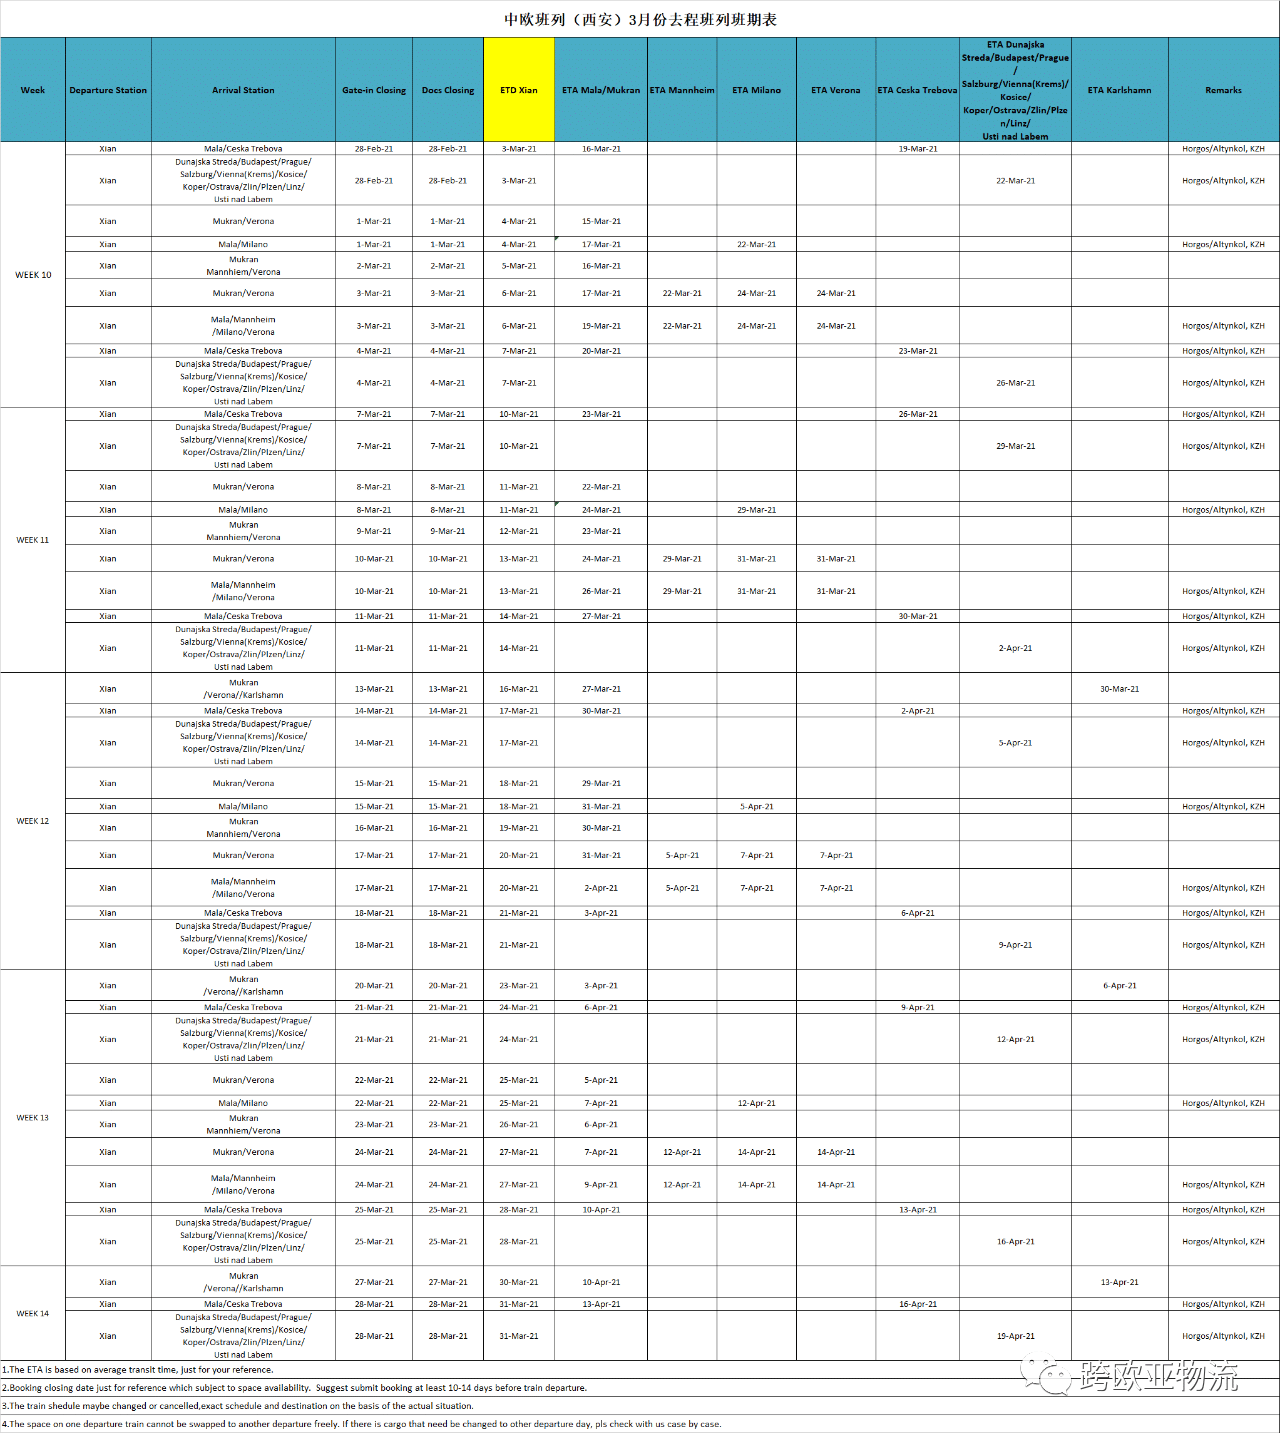The height and width of the screenshot is (1433, 1280).
Task: Click the 'ETA Mannheim' column header
Action: click(682, 90)
